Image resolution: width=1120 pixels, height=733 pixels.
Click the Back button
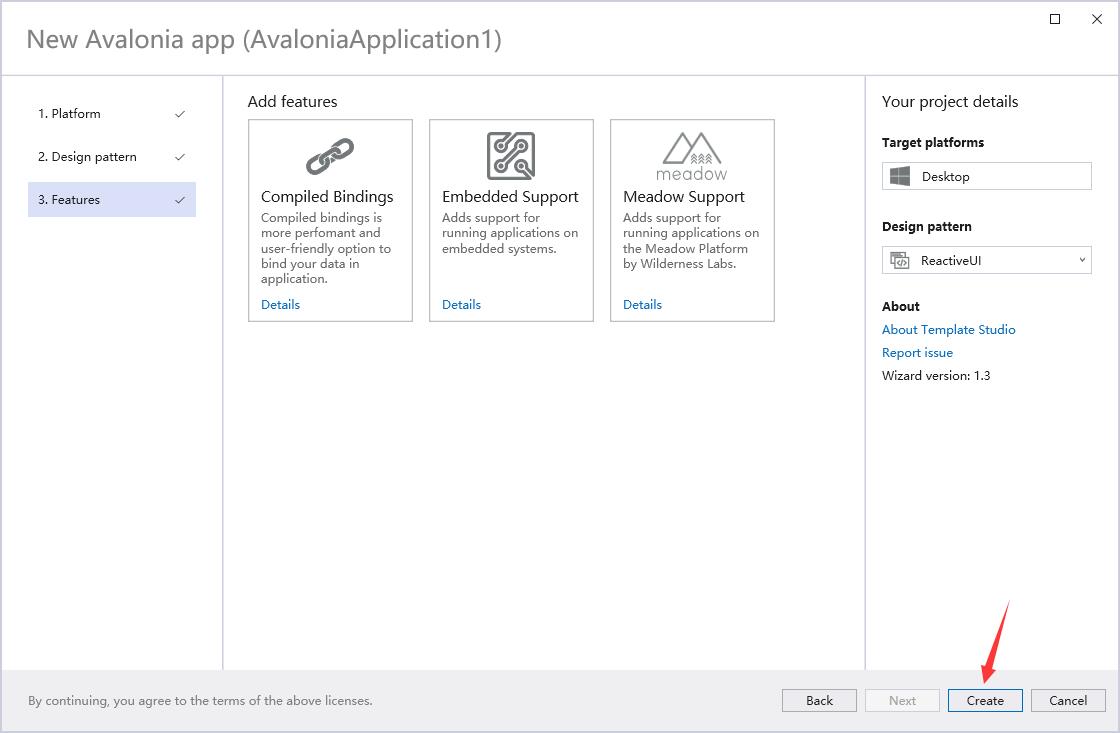819,701
